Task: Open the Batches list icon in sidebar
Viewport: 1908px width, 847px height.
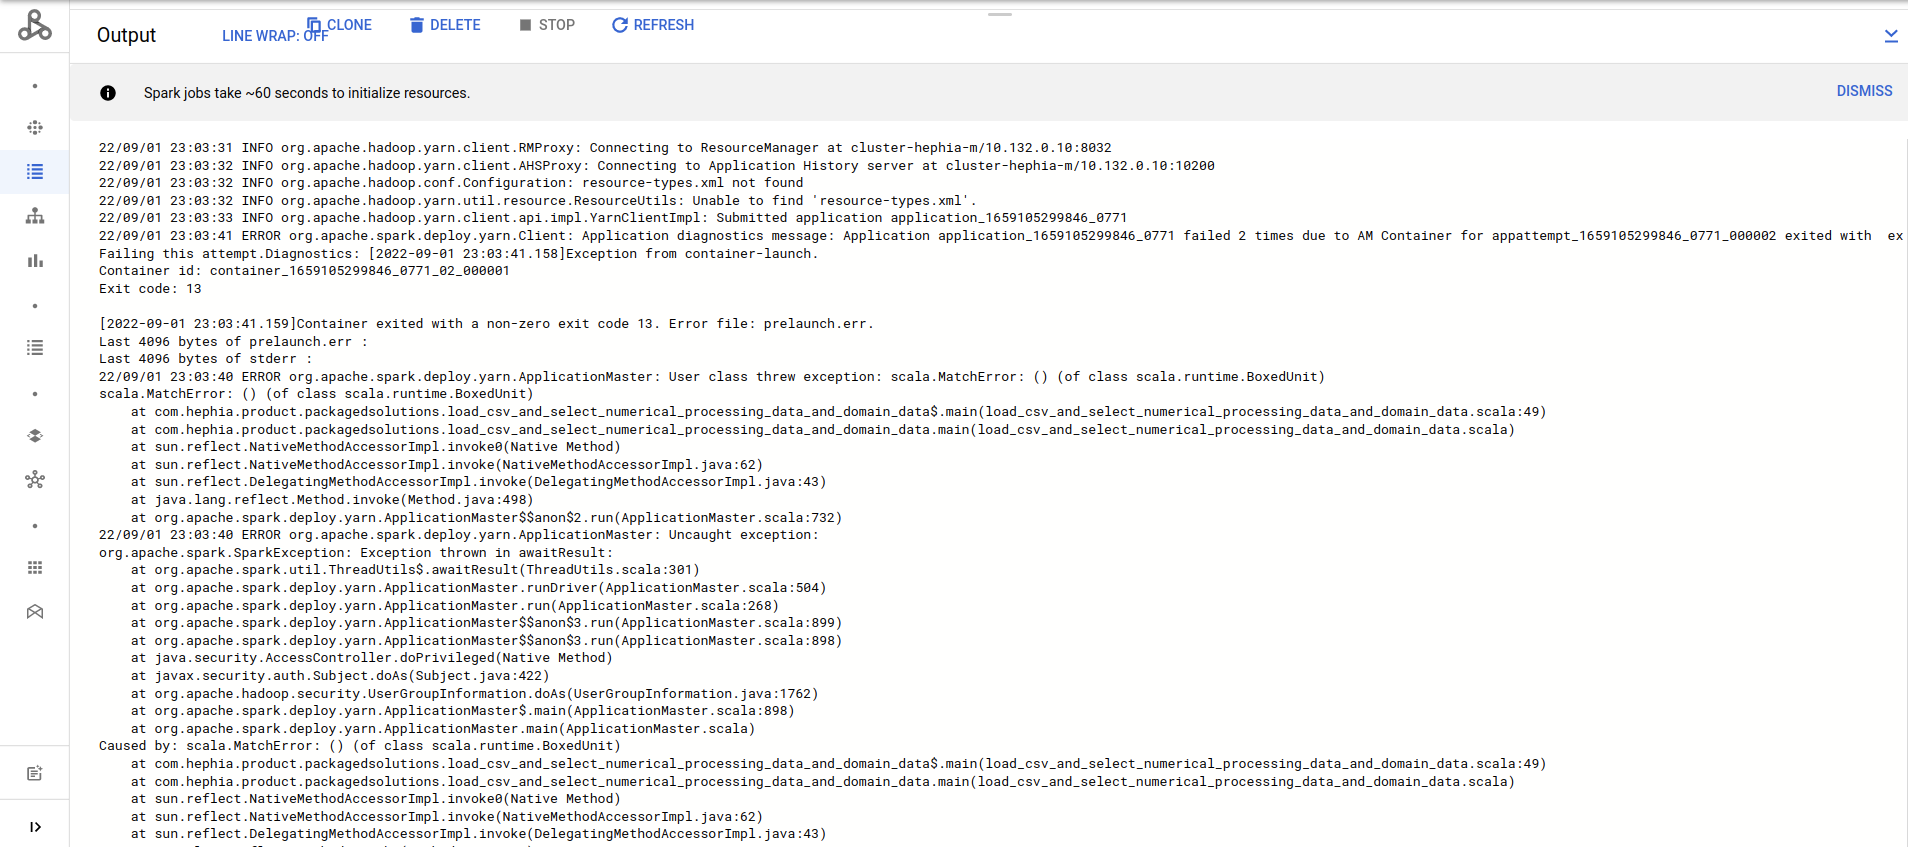Action: pyautogui.click(x=35, y=348)
